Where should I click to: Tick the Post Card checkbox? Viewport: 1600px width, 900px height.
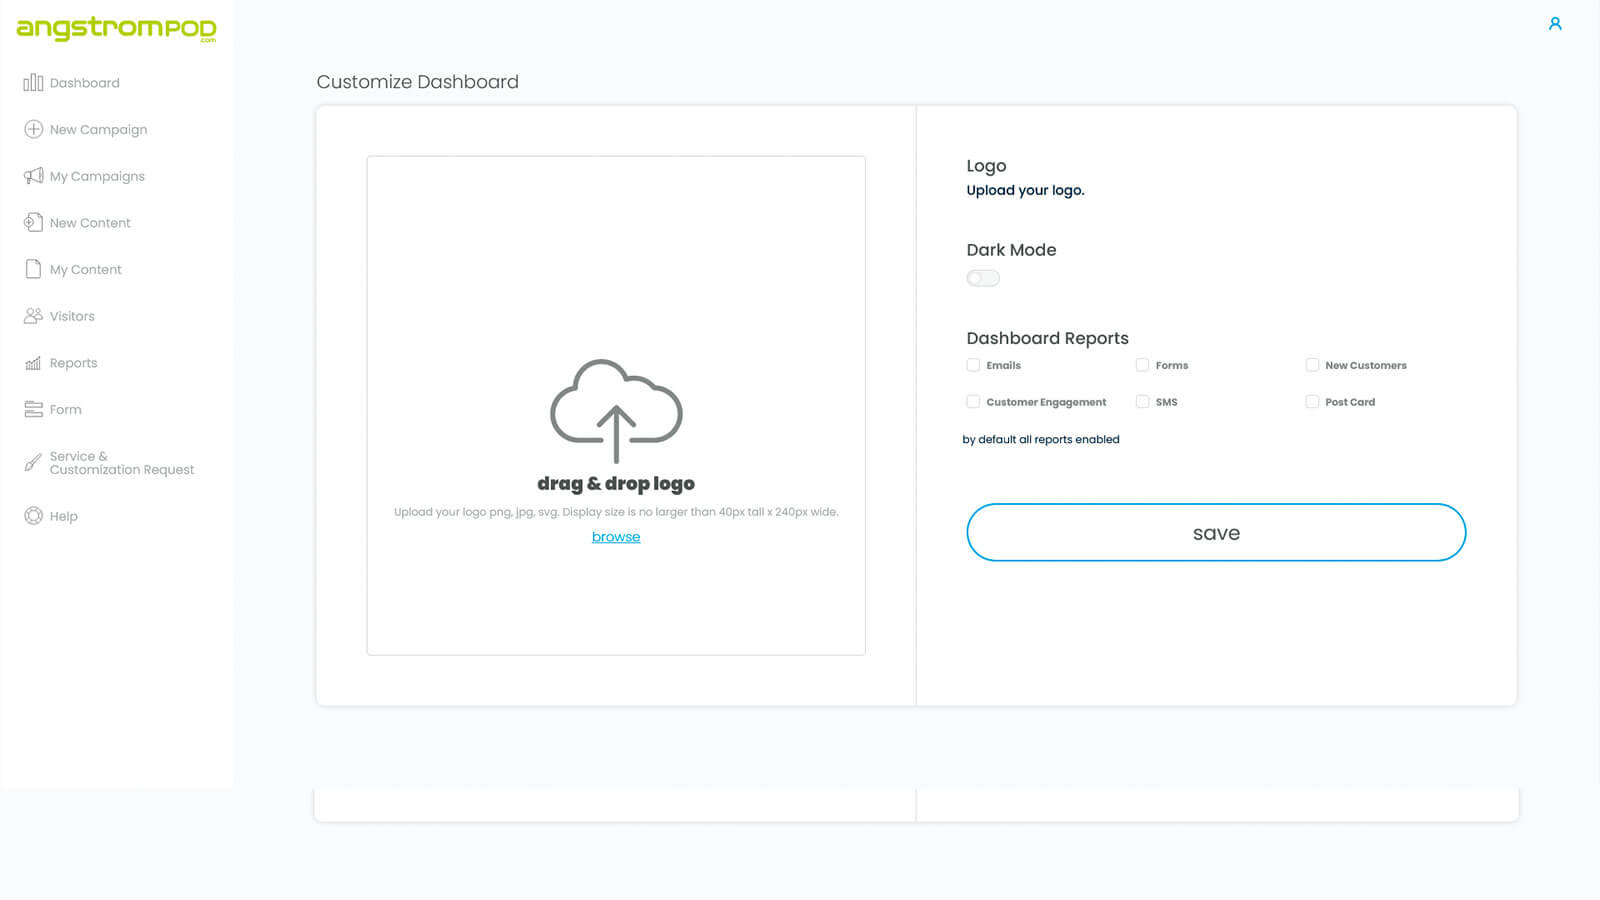point(1312,402)
